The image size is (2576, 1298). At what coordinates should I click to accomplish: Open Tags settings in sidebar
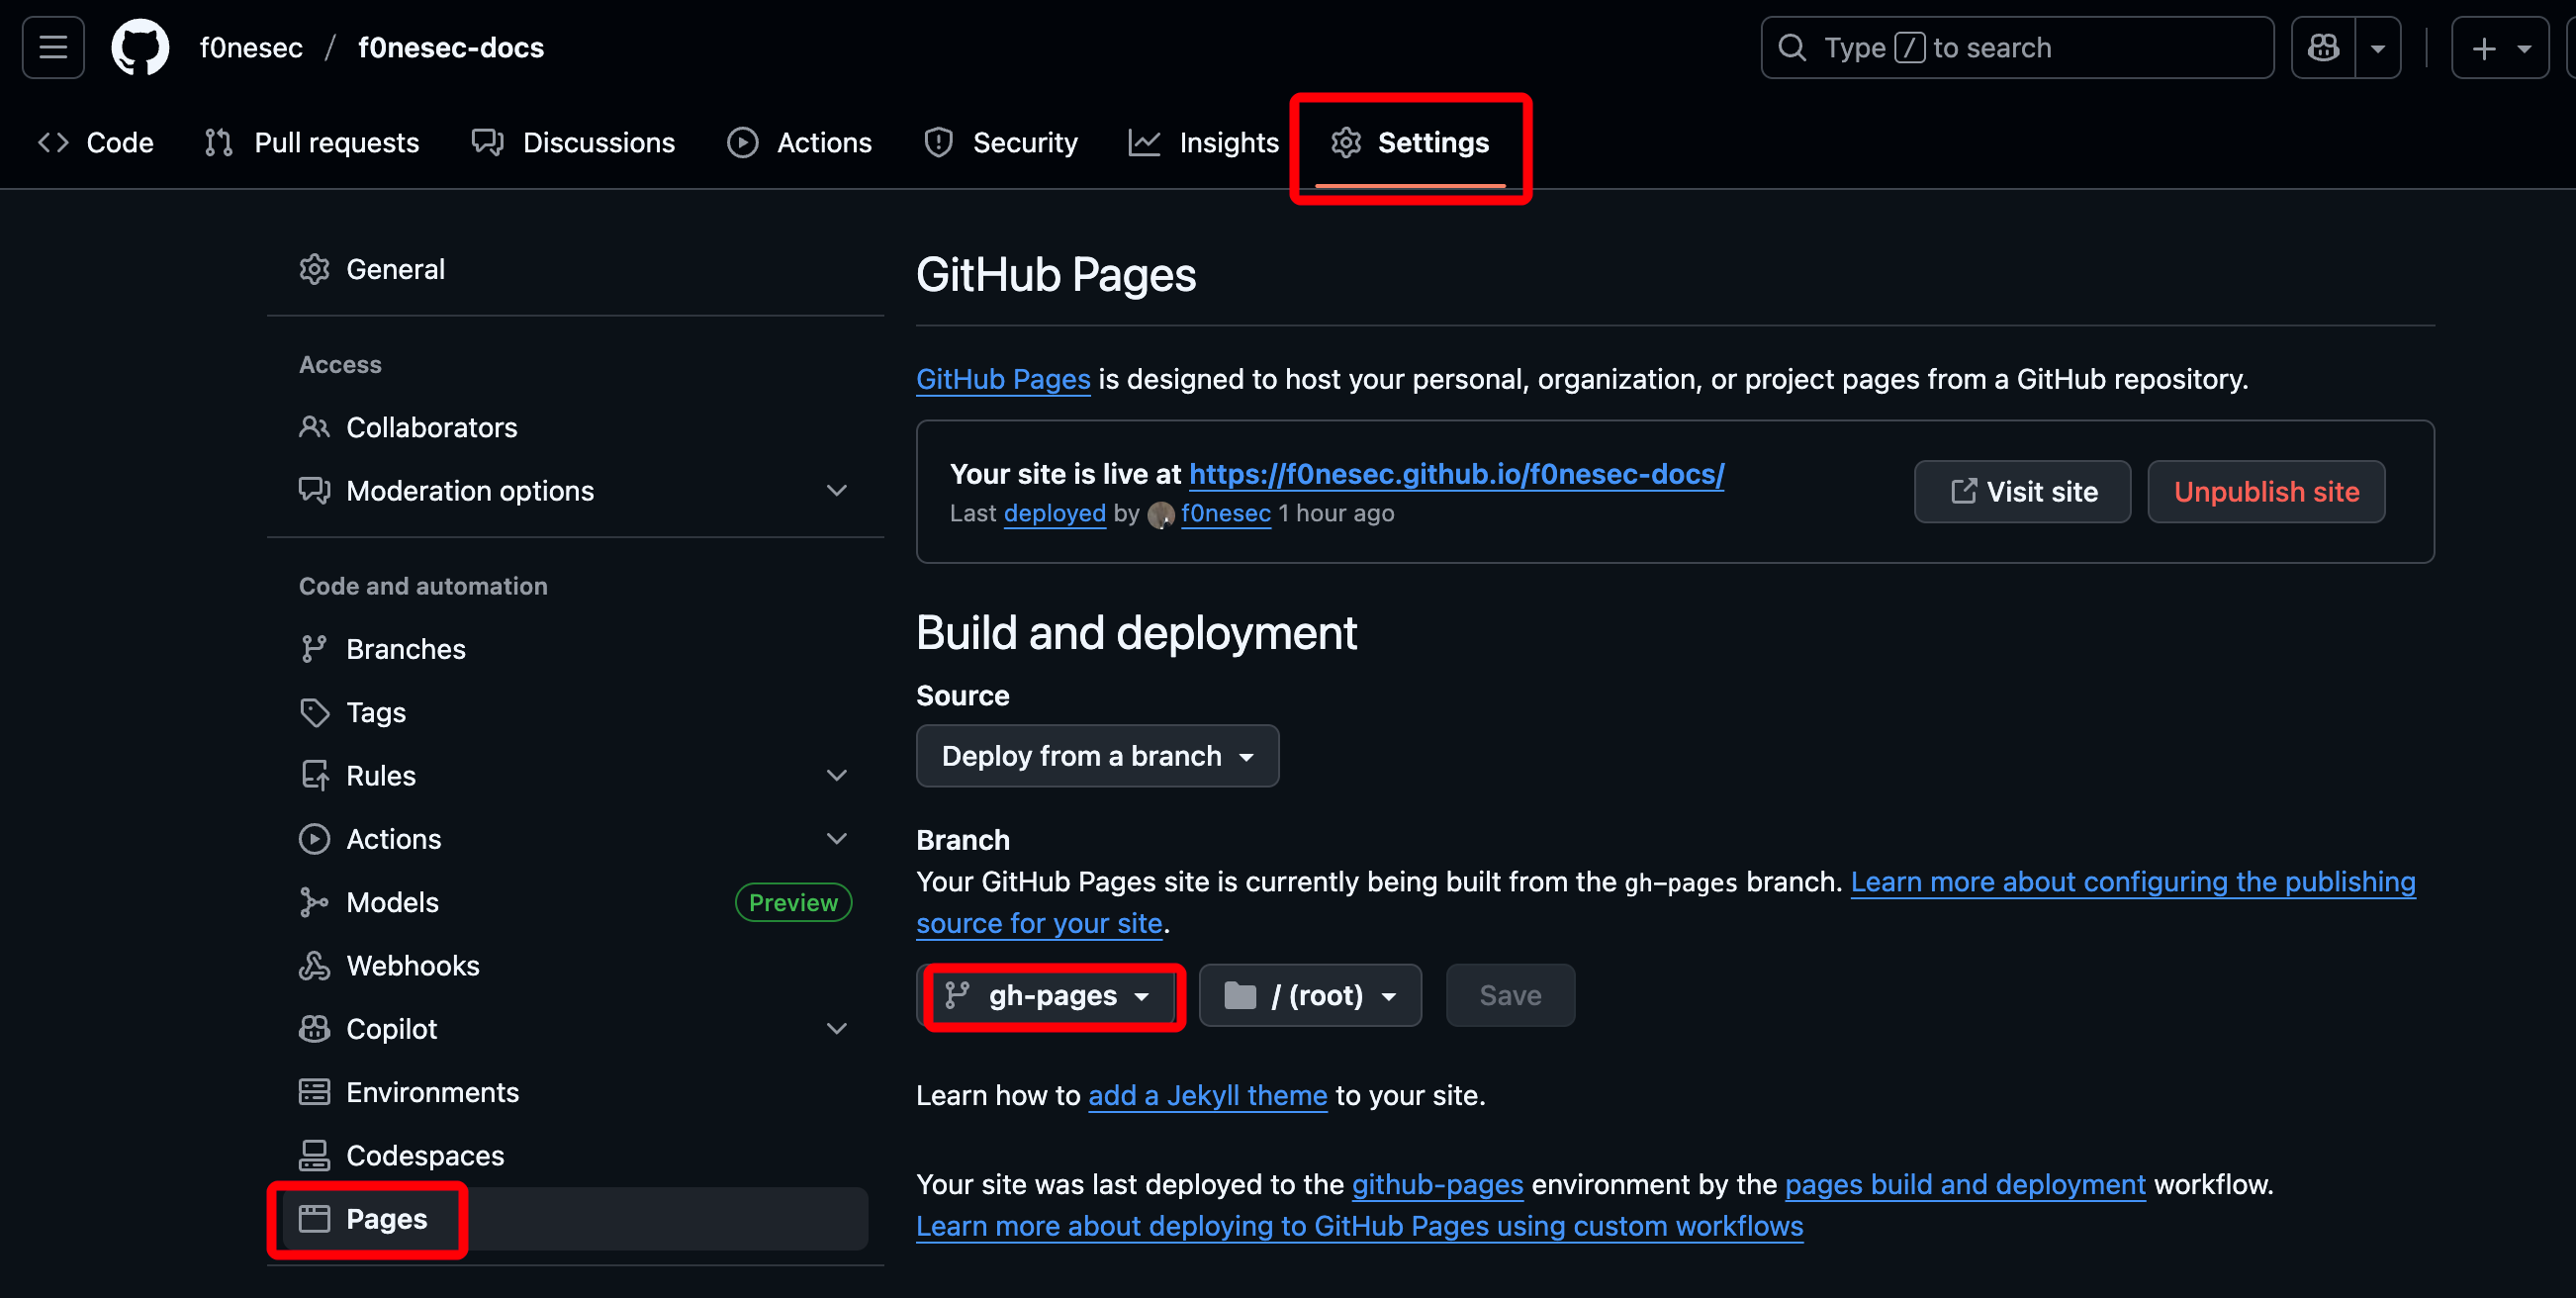(375, 712)
